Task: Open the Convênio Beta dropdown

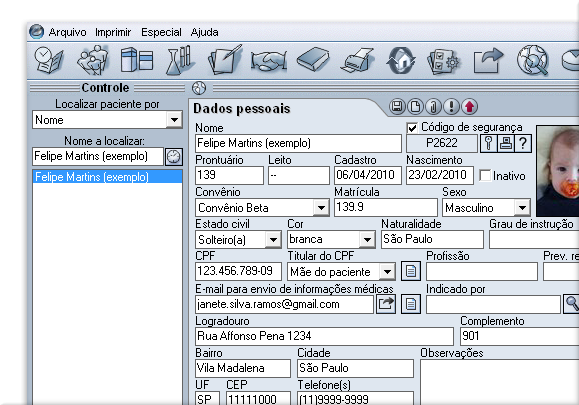Action: click(x=321, y=207)
